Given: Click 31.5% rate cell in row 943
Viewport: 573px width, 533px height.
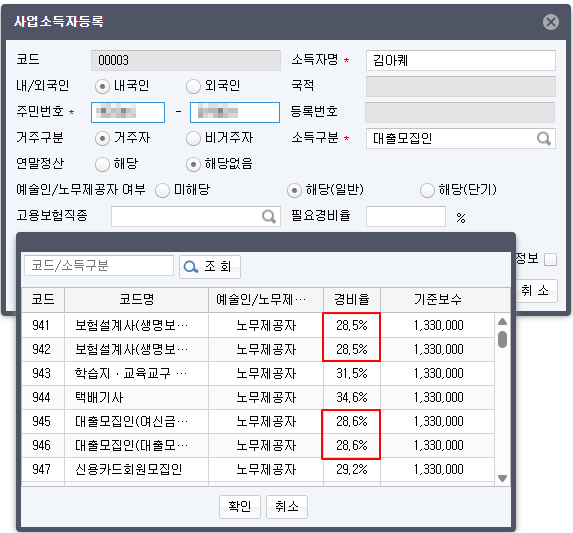Looking at the screenshot, I should point(352,373).
